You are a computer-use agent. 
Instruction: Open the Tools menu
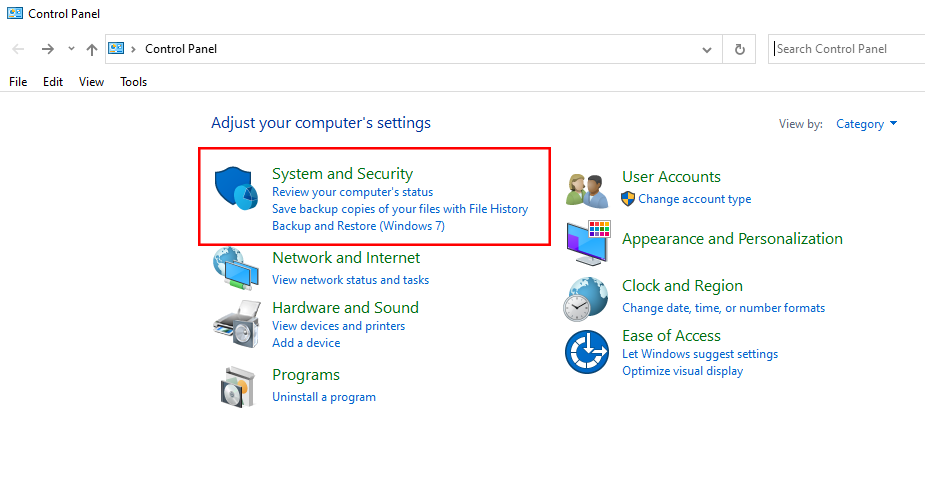133,82
